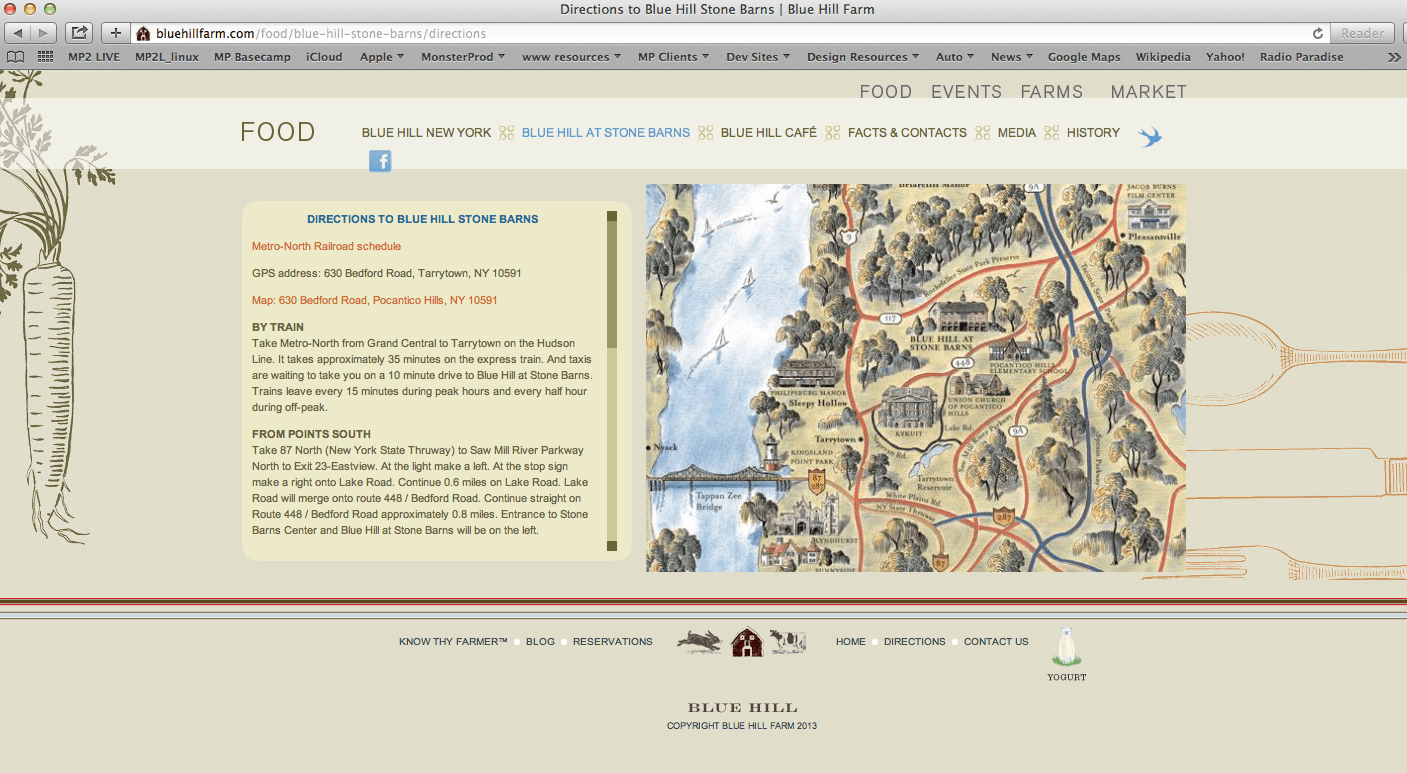
Task: Click the FROM POINTS SOUTH heading
Action: (x=311, y=434)
